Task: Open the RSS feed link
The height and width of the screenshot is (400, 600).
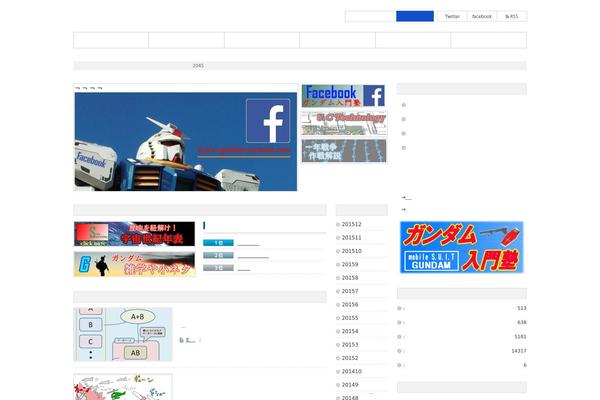Action: pyautogui.click(x=512, y=16)
